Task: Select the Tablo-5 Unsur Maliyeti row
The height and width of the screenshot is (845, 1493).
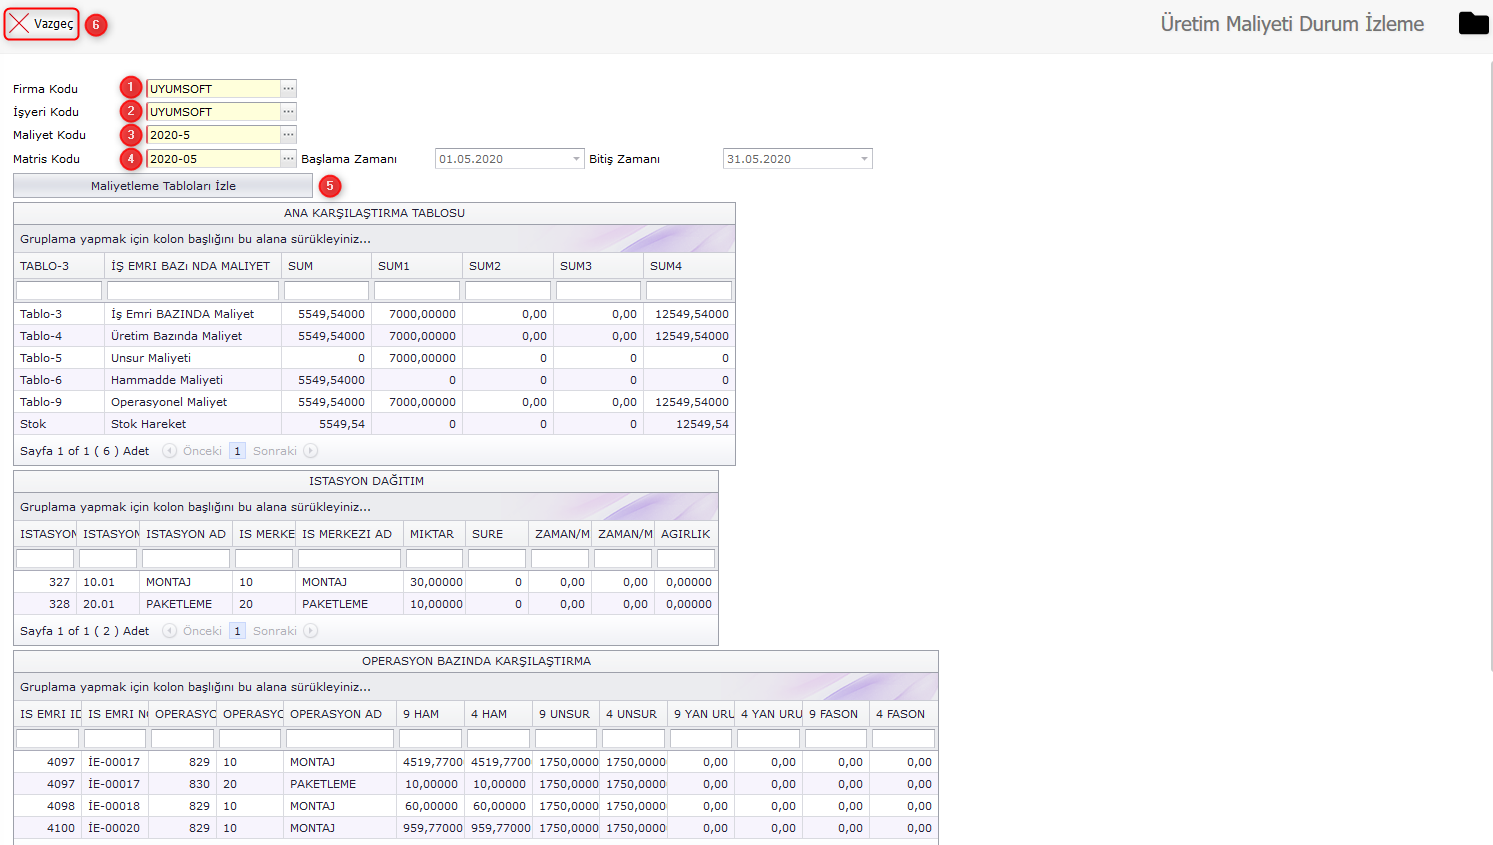Action: pos(374,358)
